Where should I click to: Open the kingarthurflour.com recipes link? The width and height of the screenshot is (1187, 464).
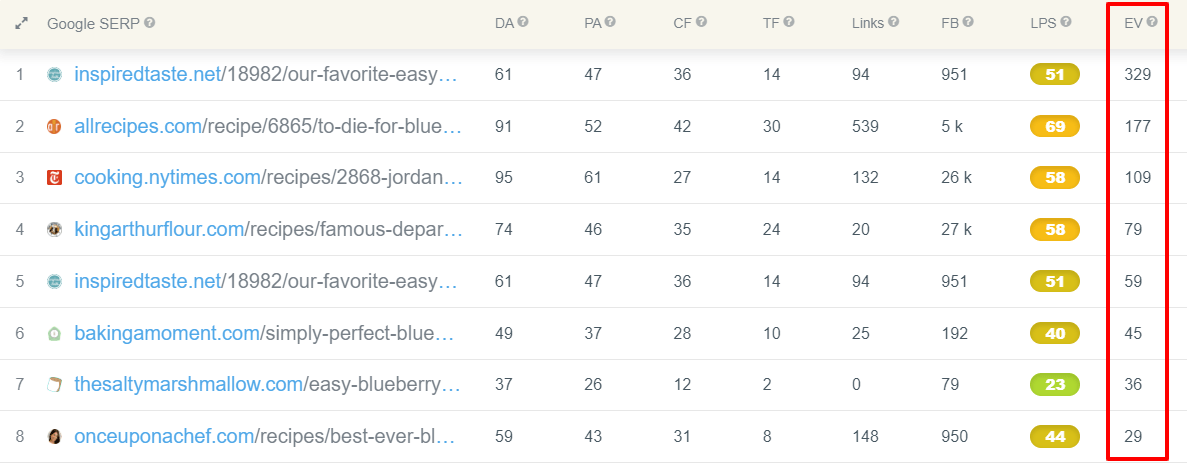(269, 229)
